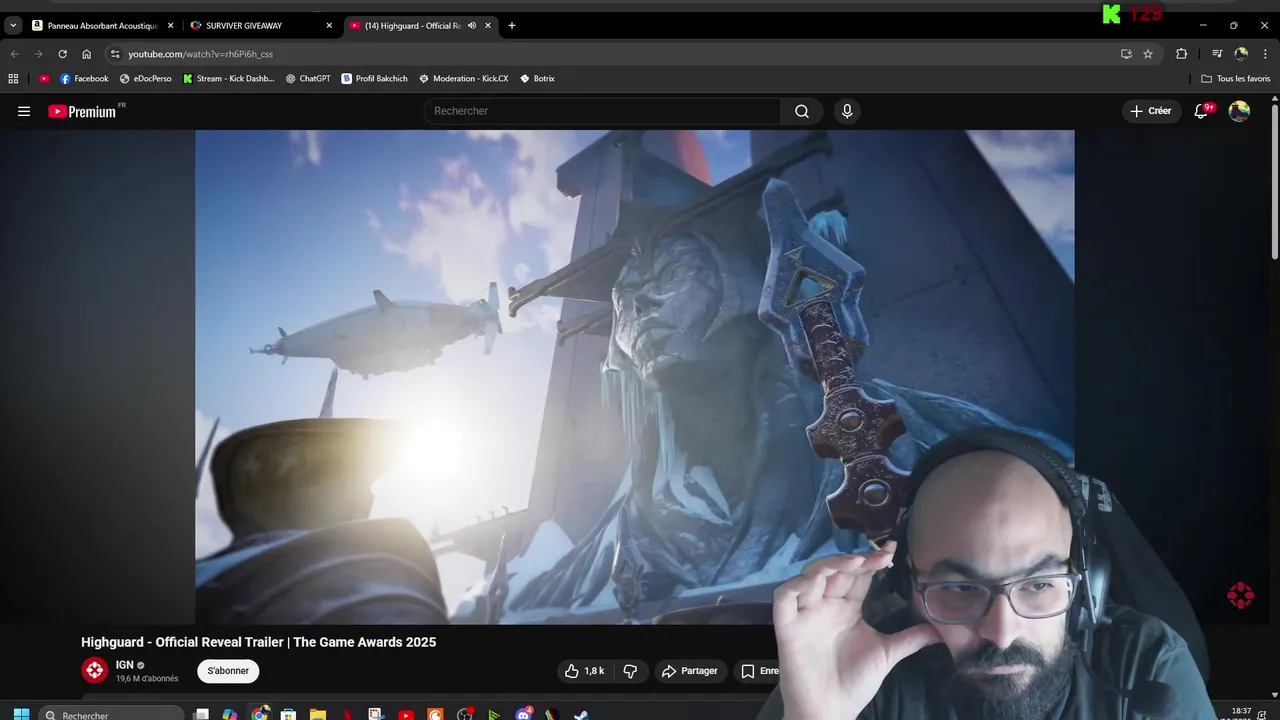
Task: Open File Explorer from the taskbar
Action: coord(318,714)
